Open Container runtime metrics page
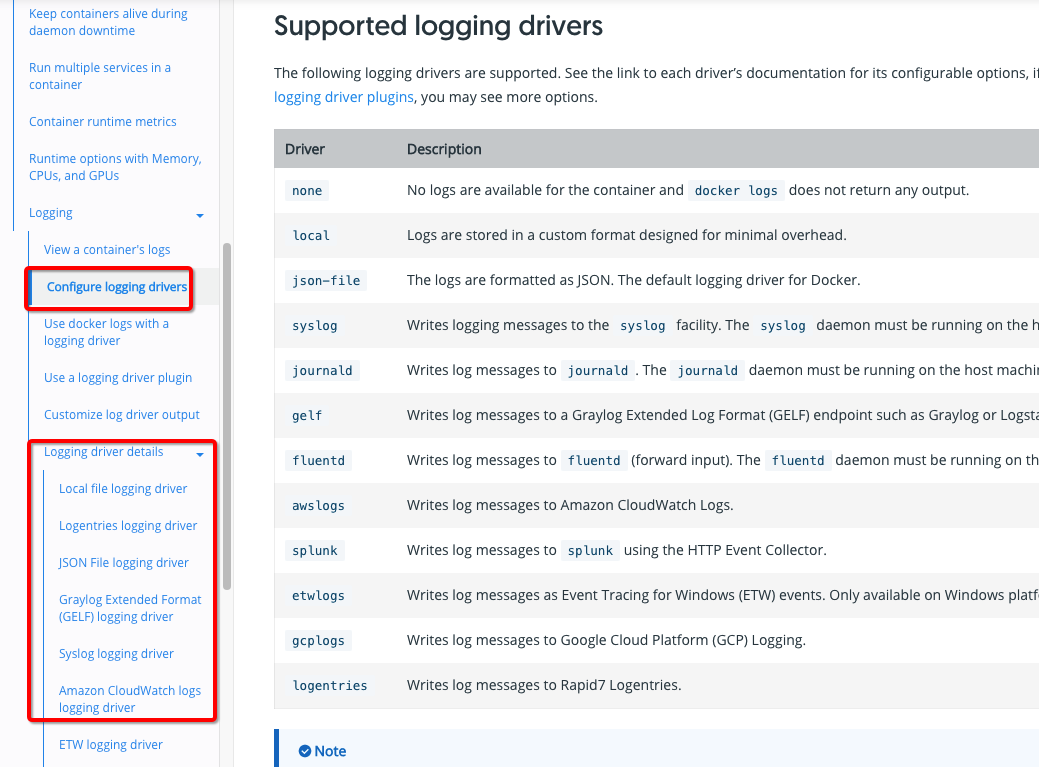1039x767 pixels. 102,121
